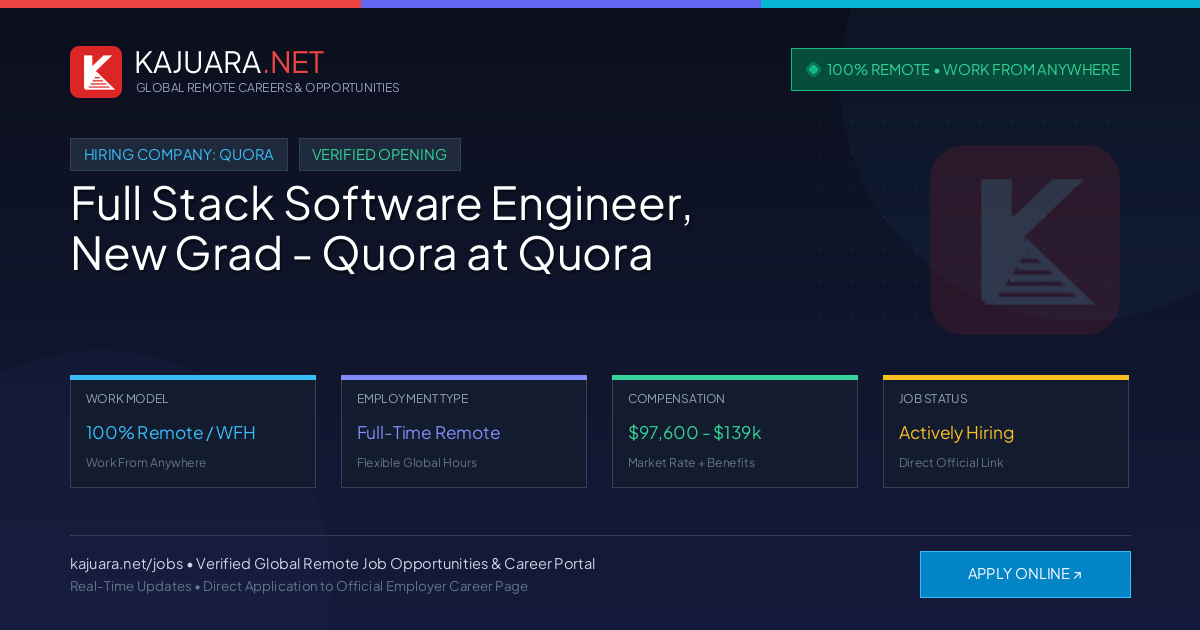Click the green diamond icon in remote badge
Image resolution: width=1200 pixels, height=630 pixels.
[x=813, y=69]
